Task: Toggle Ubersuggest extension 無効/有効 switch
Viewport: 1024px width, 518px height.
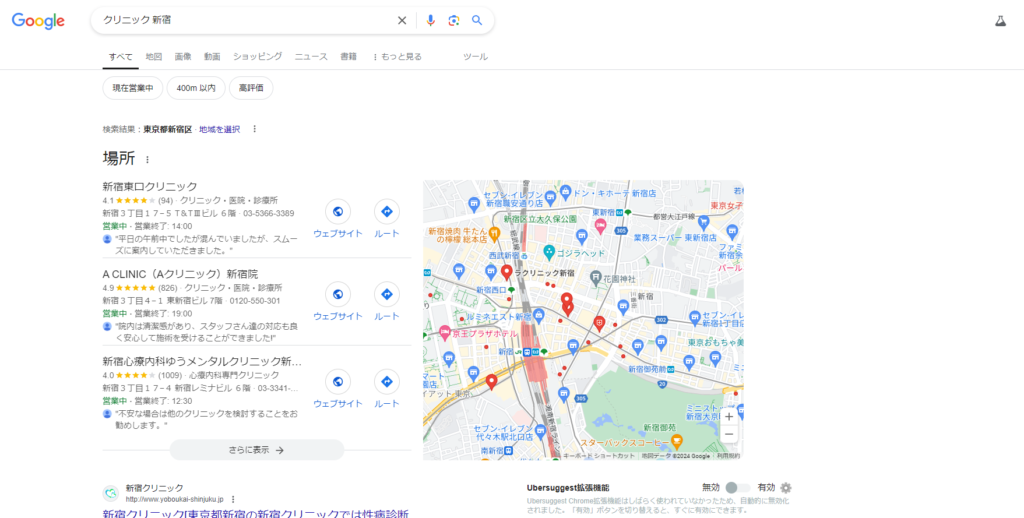Action: (738, 488)
